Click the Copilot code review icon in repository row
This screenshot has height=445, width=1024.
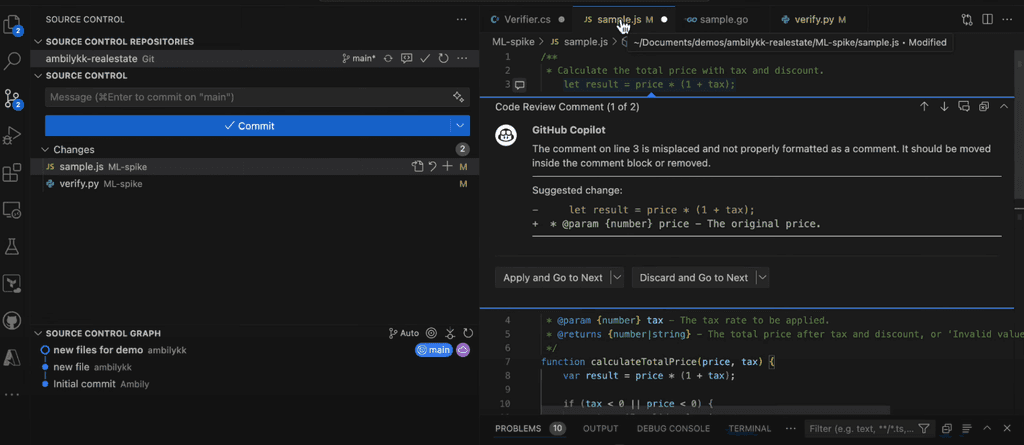[407, 58]
